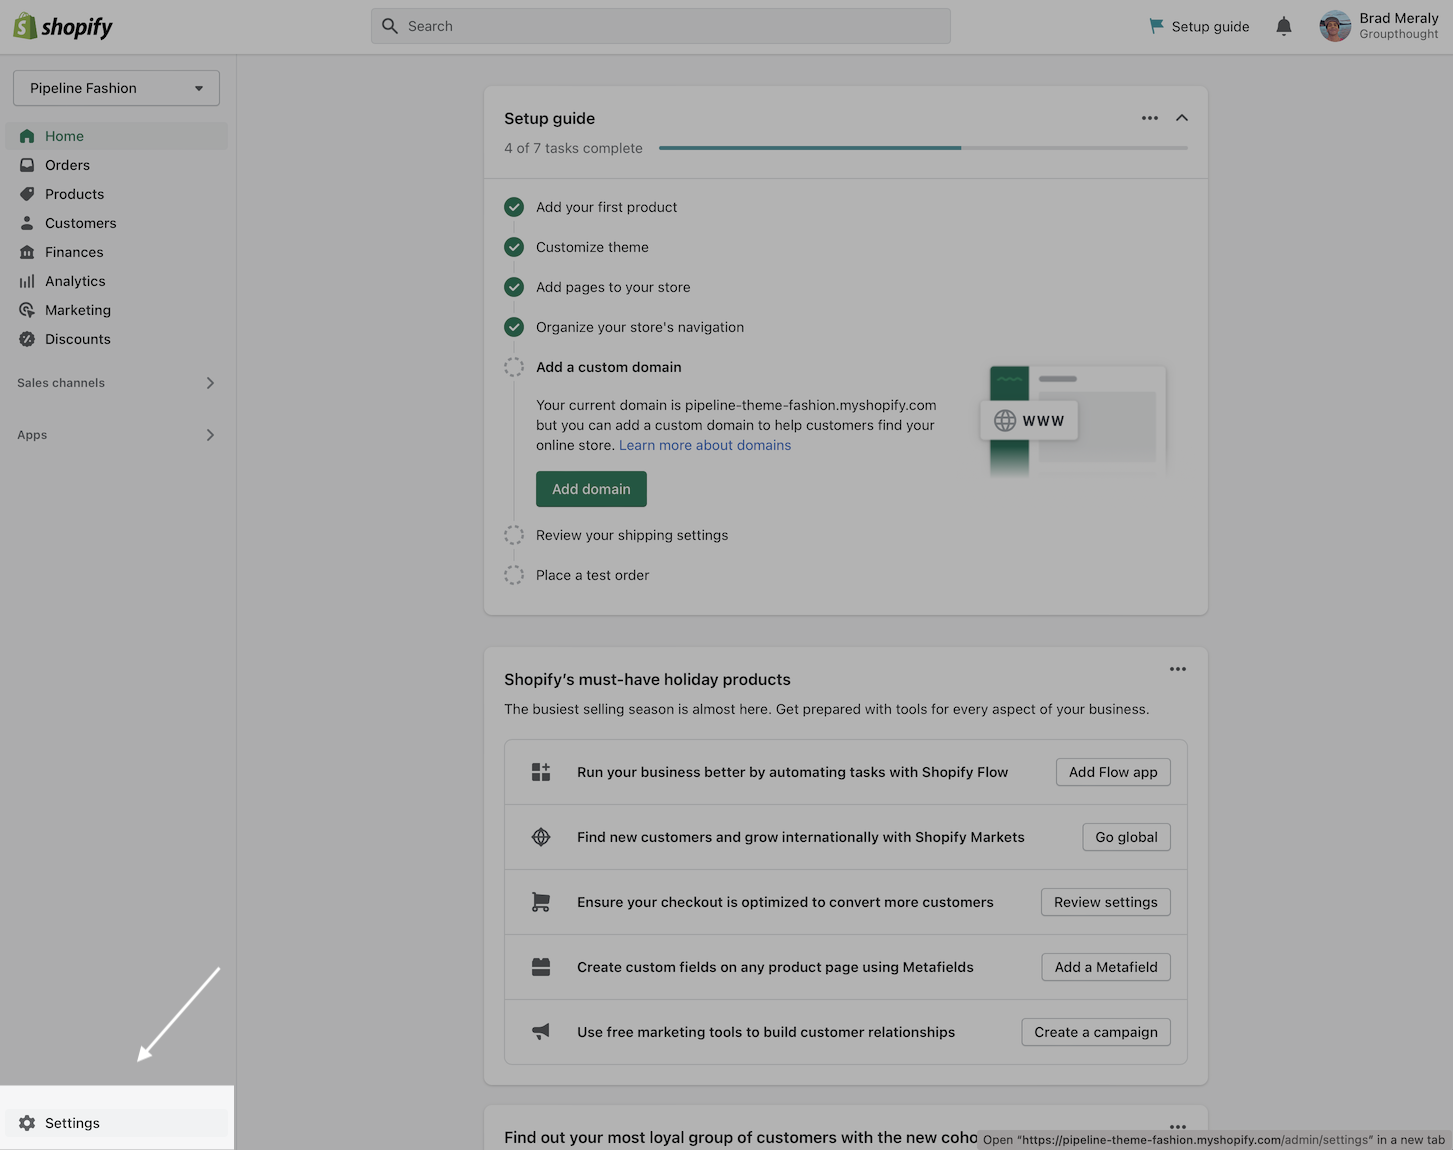Image resolution: width=1453 pixels, height=1150 pixels.
Task: Click the Setup guide text in the top bar
Action: coord(1210,26)
